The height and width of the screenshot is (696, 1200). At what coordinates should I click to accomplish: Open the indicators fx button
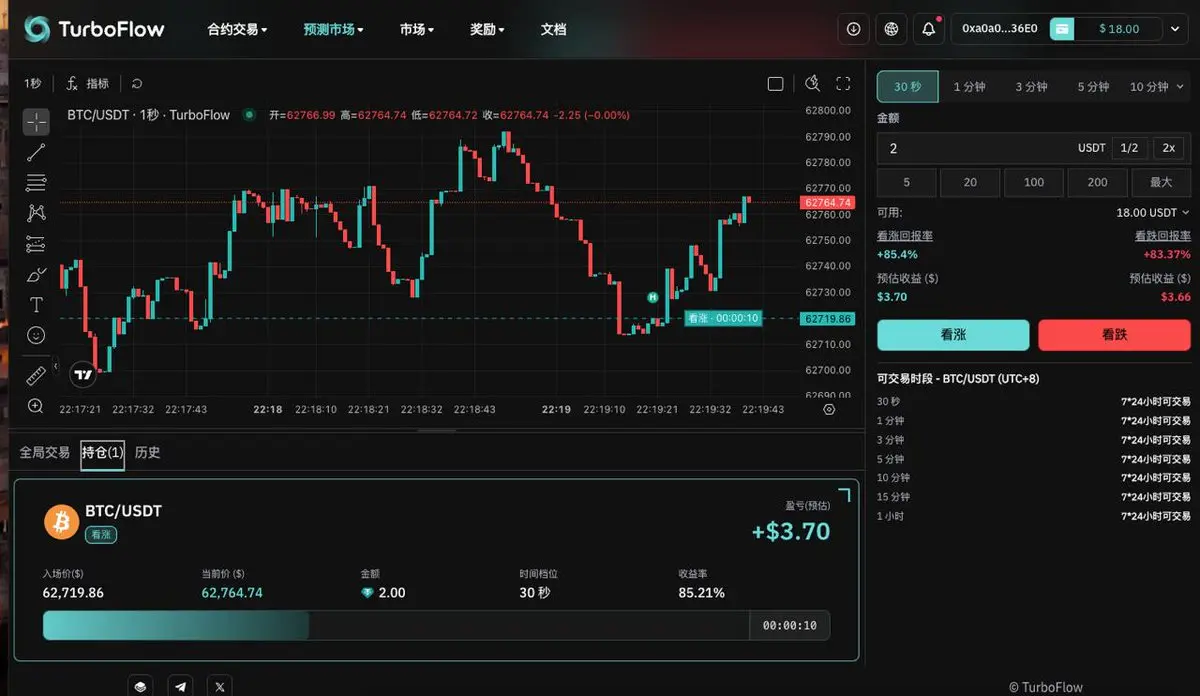click(87, 84)
